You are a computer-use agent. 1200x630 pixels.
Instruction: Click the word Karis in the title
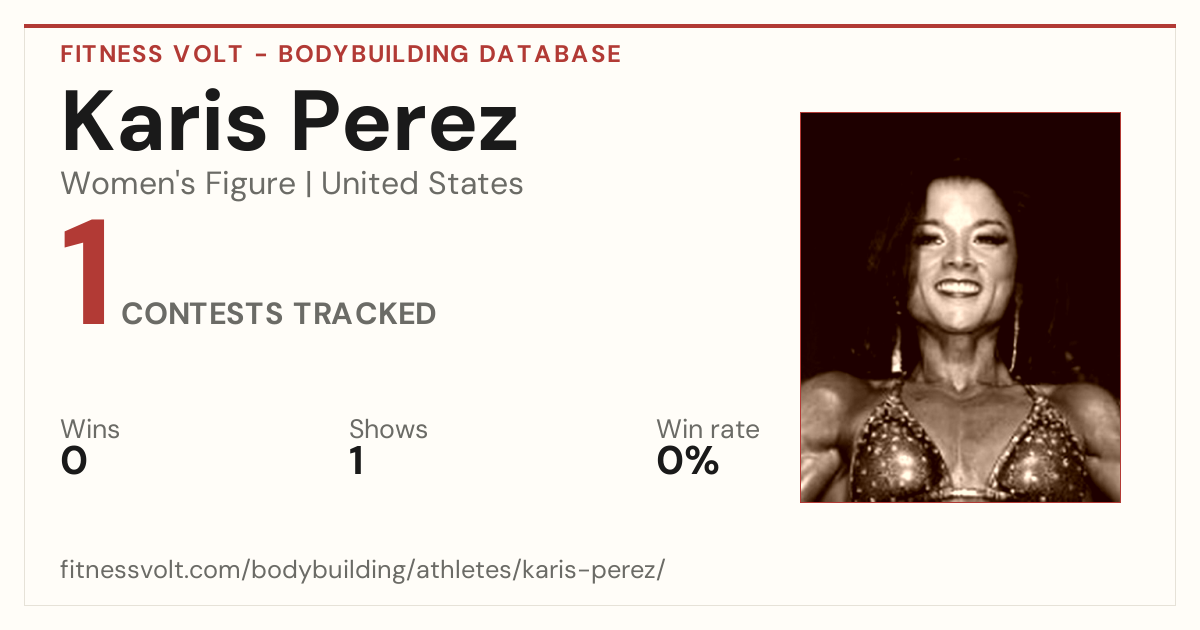(x=172, y=122)
